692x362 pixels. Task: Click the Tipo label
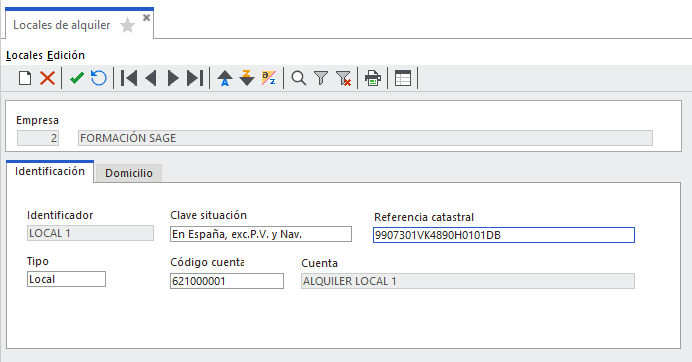38,261
